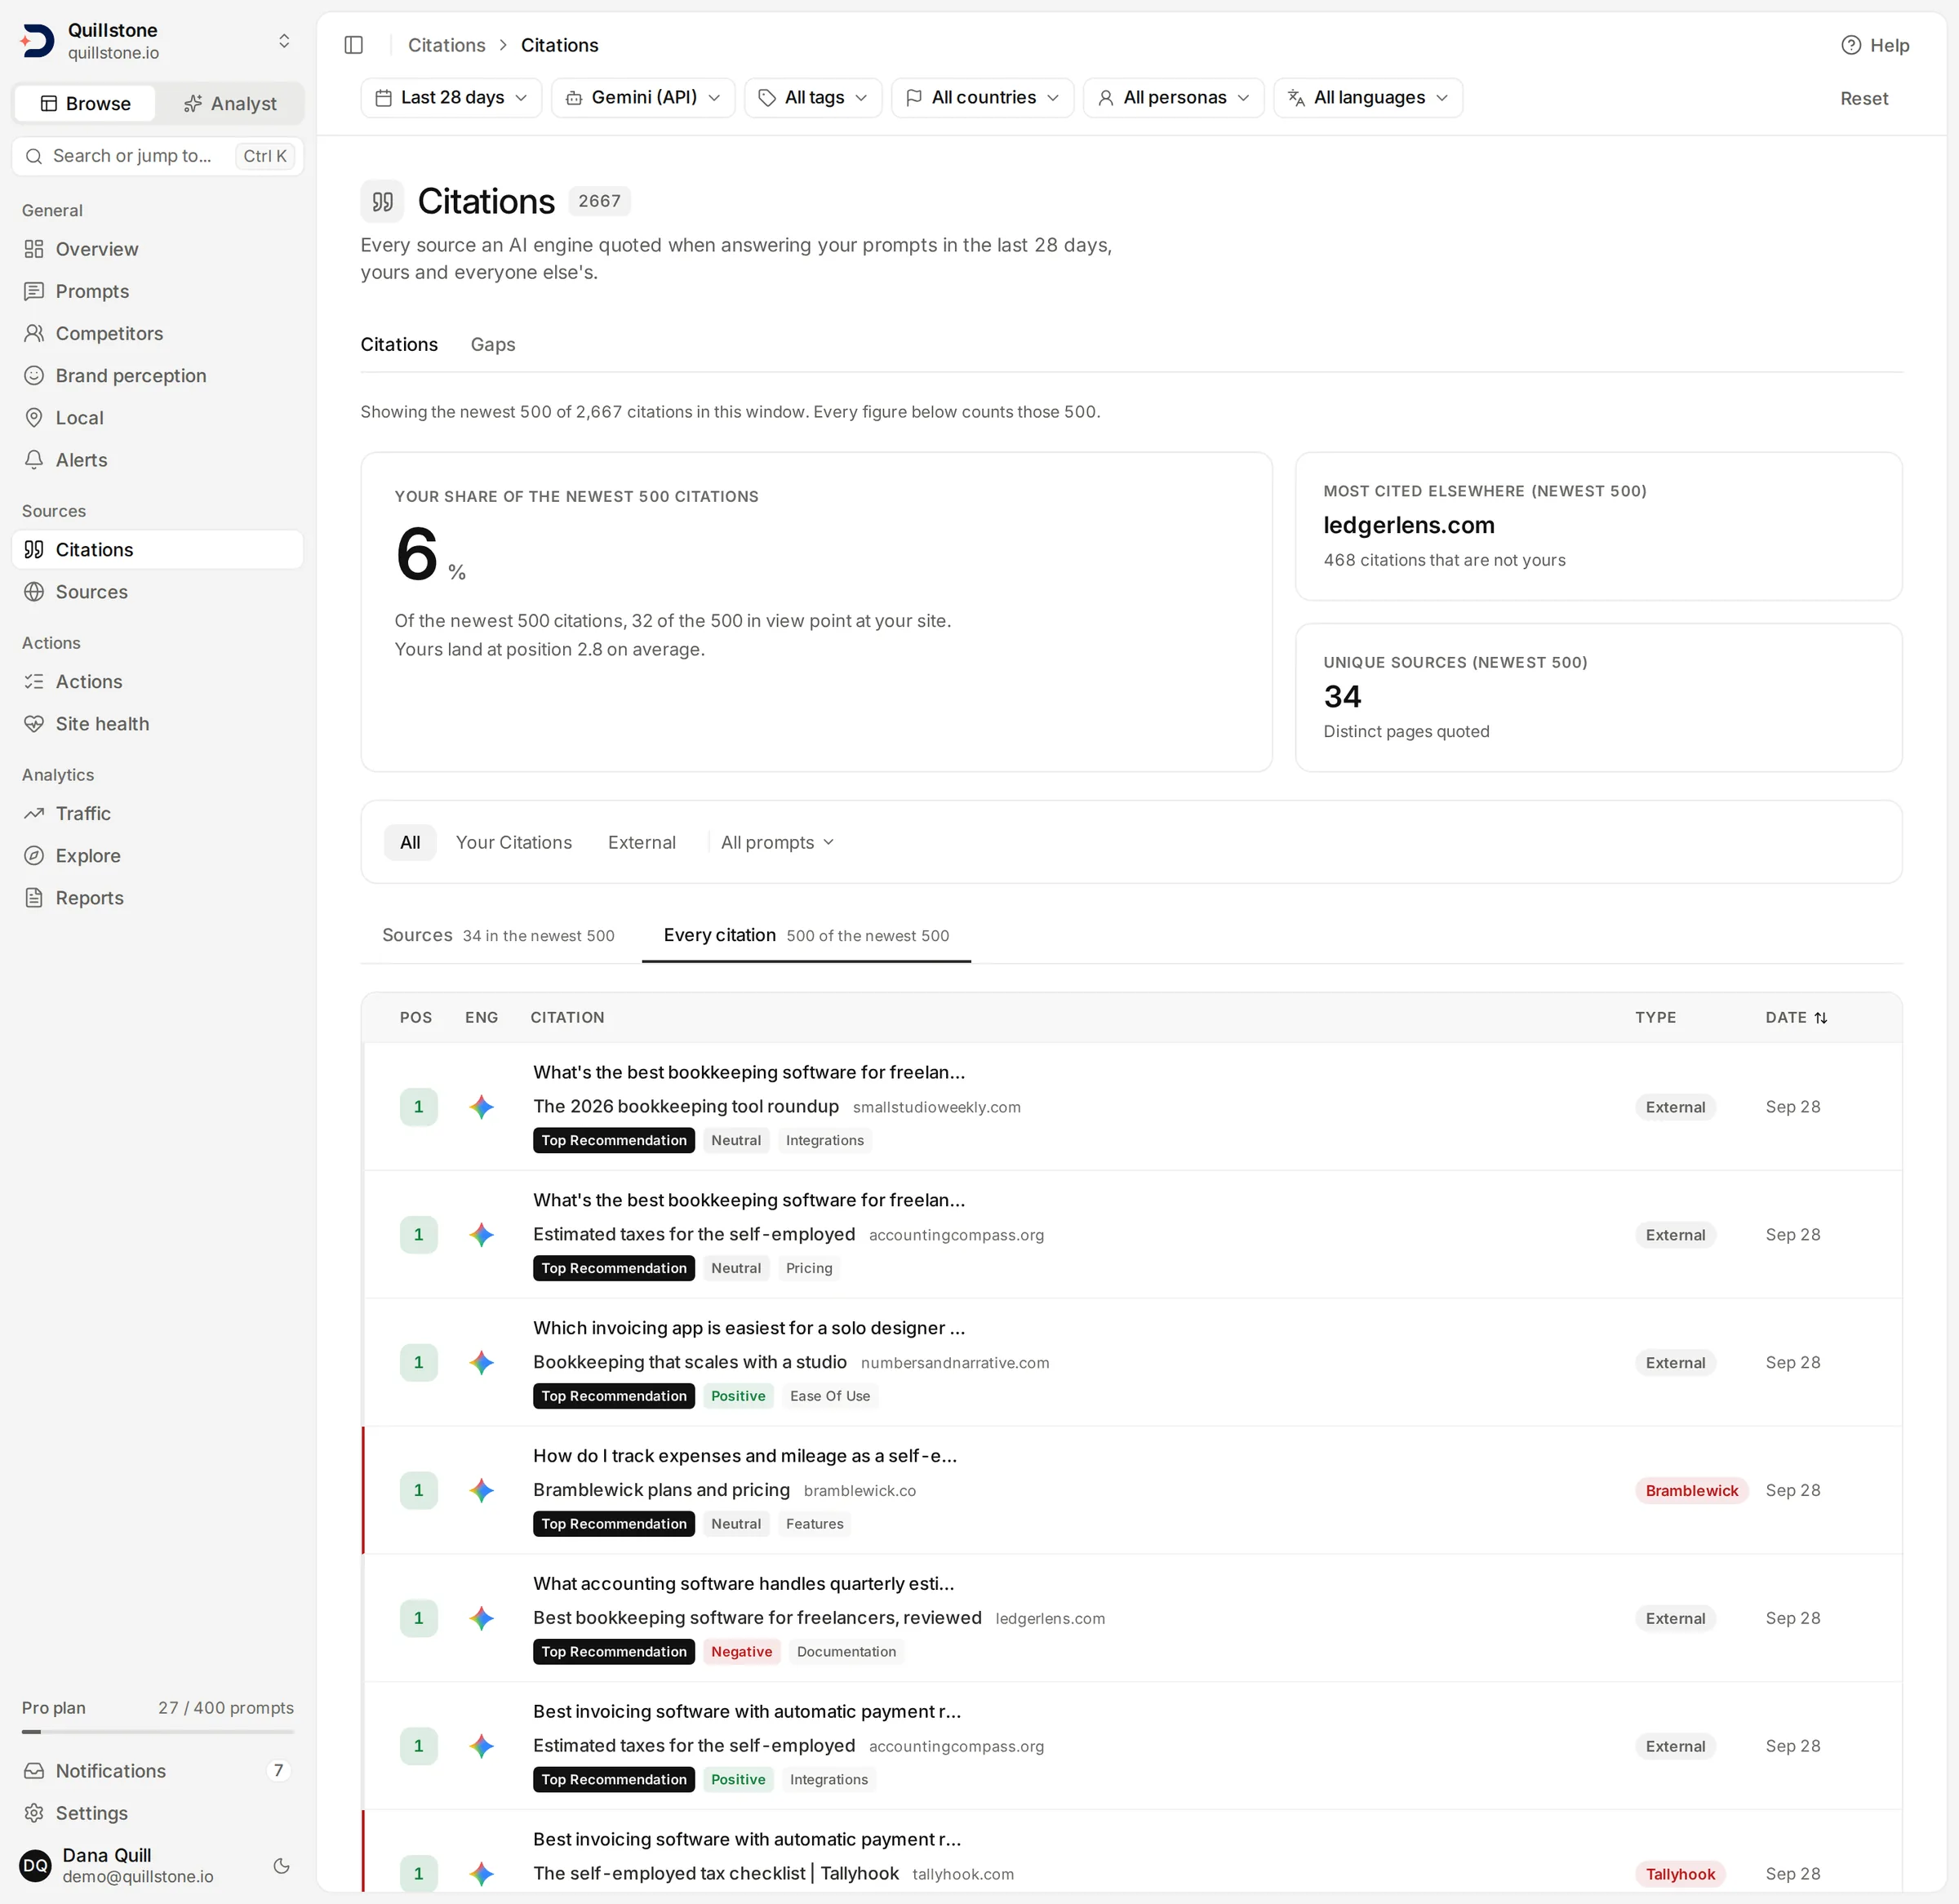Image resolution: width=1959 pixels, height=1904 pixels.
Task: Click the Help button label
Action: pos(1889,45)
